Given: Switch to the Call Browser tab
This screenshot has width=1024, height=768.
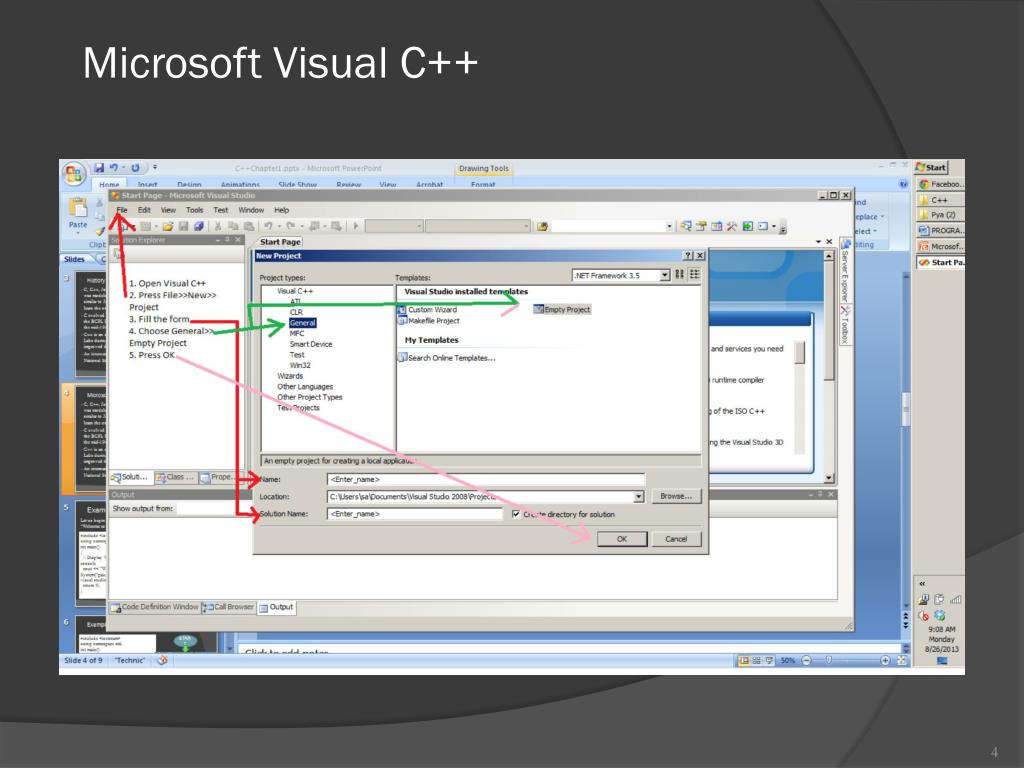Looking at the screenshot, I should [x=229, y=607].
